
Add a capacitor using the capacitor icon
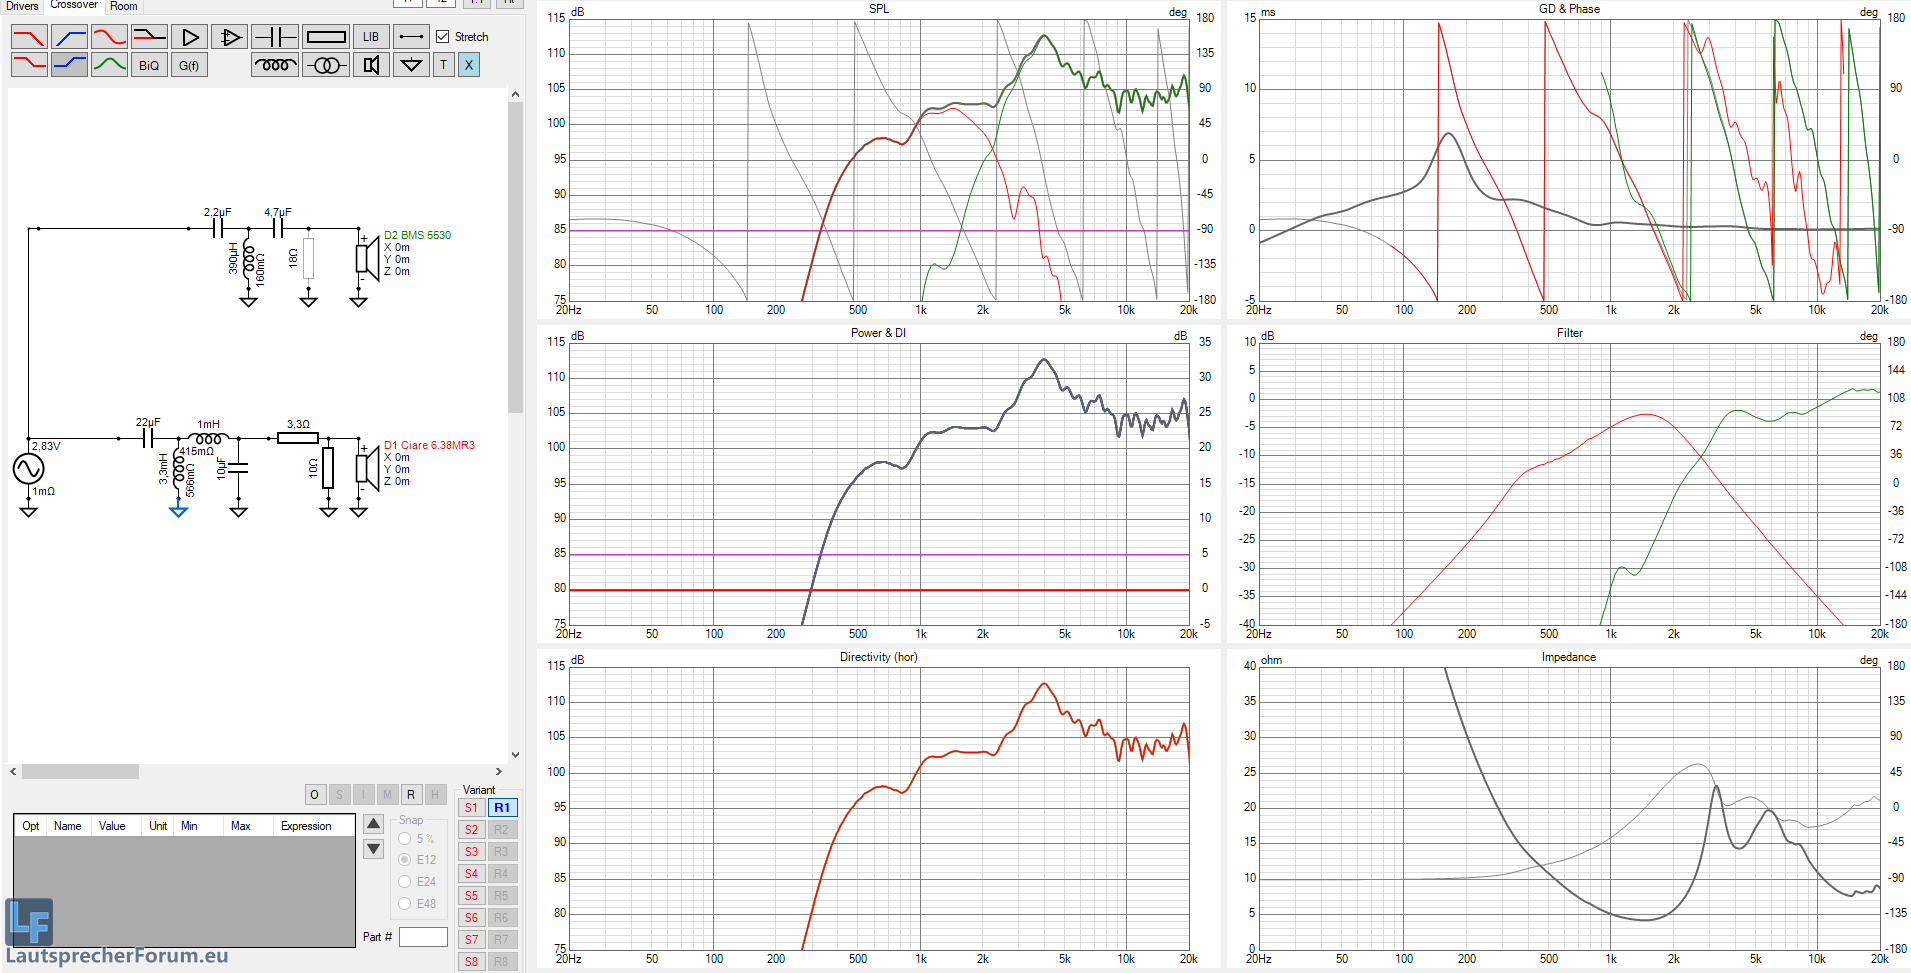tap(275, 37)
